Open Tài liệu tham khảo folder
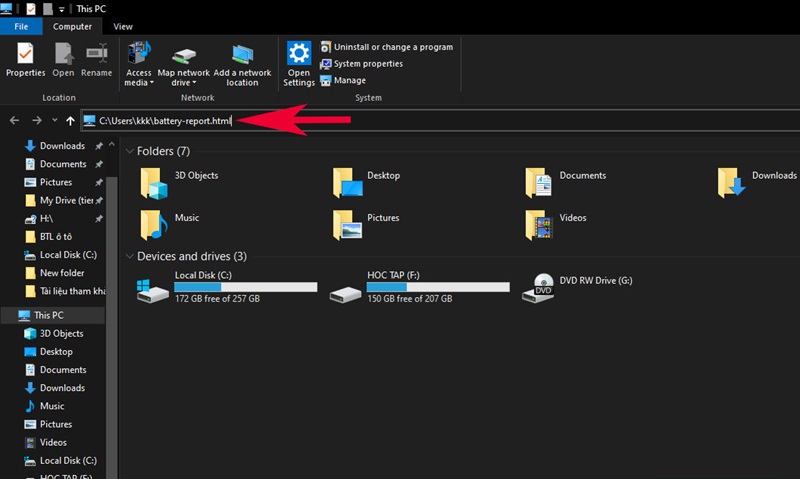The image size is (800, 479). 72,291
